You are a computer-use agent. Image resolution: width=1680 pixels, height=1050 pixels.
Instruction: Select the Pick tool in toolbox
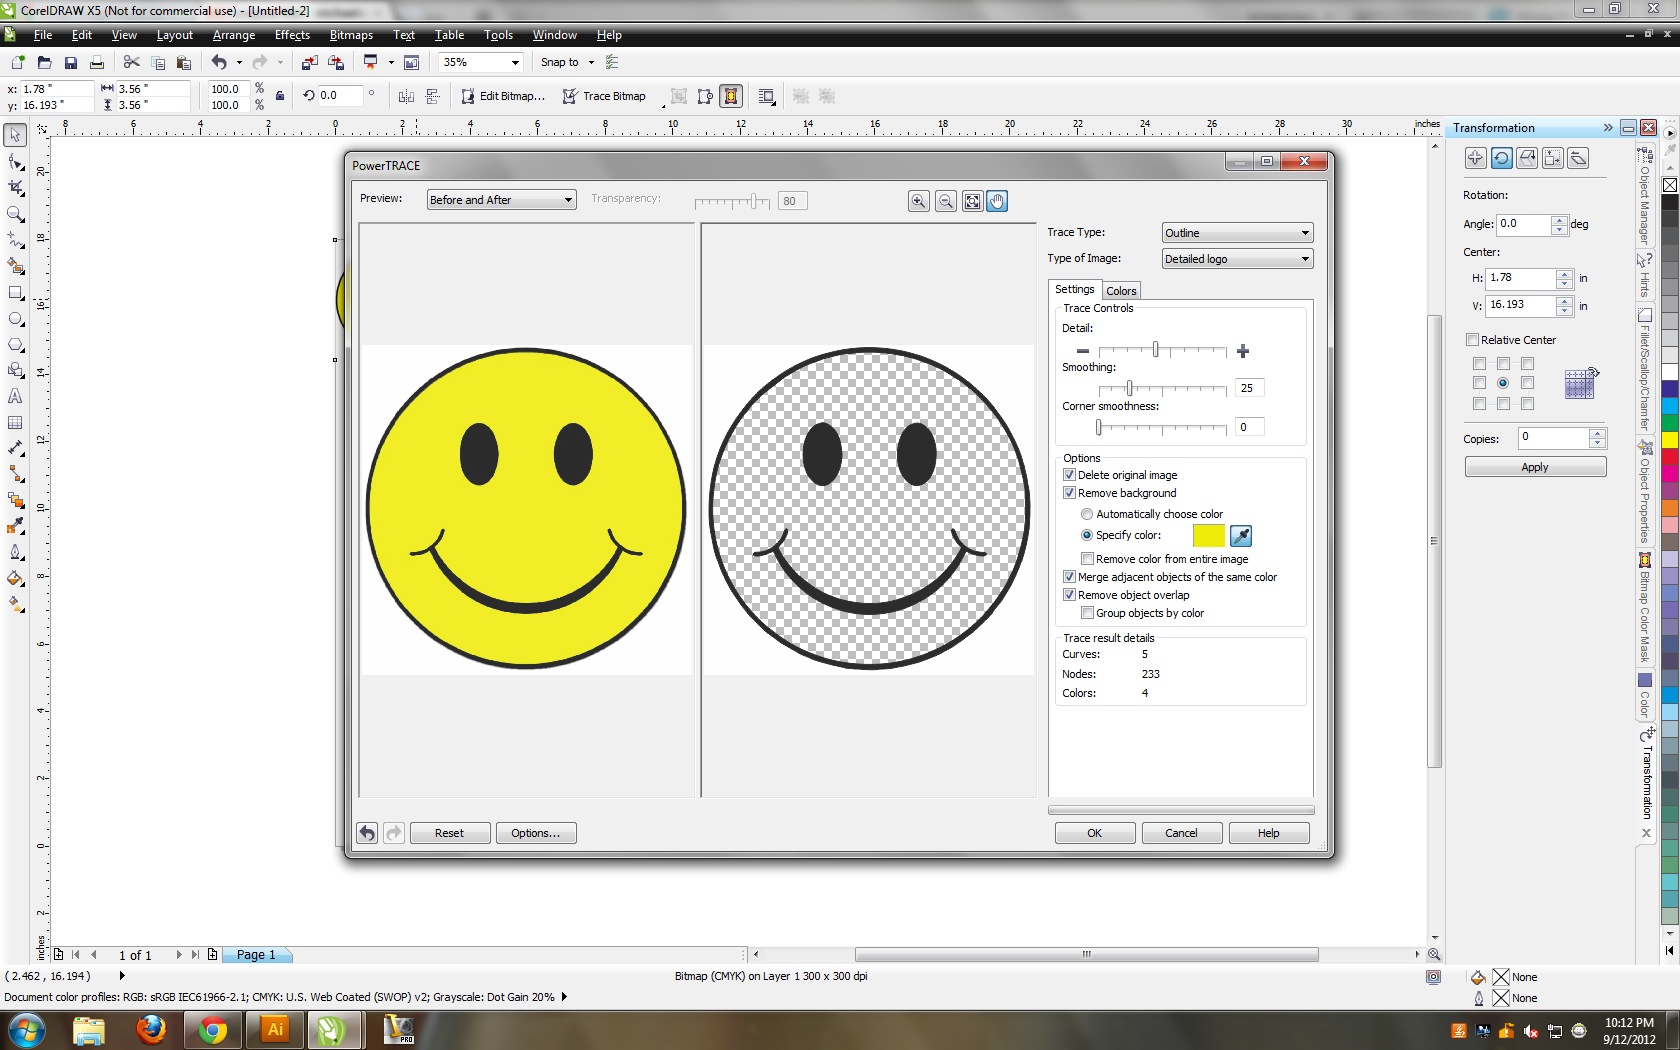click(x=15, y=135)
